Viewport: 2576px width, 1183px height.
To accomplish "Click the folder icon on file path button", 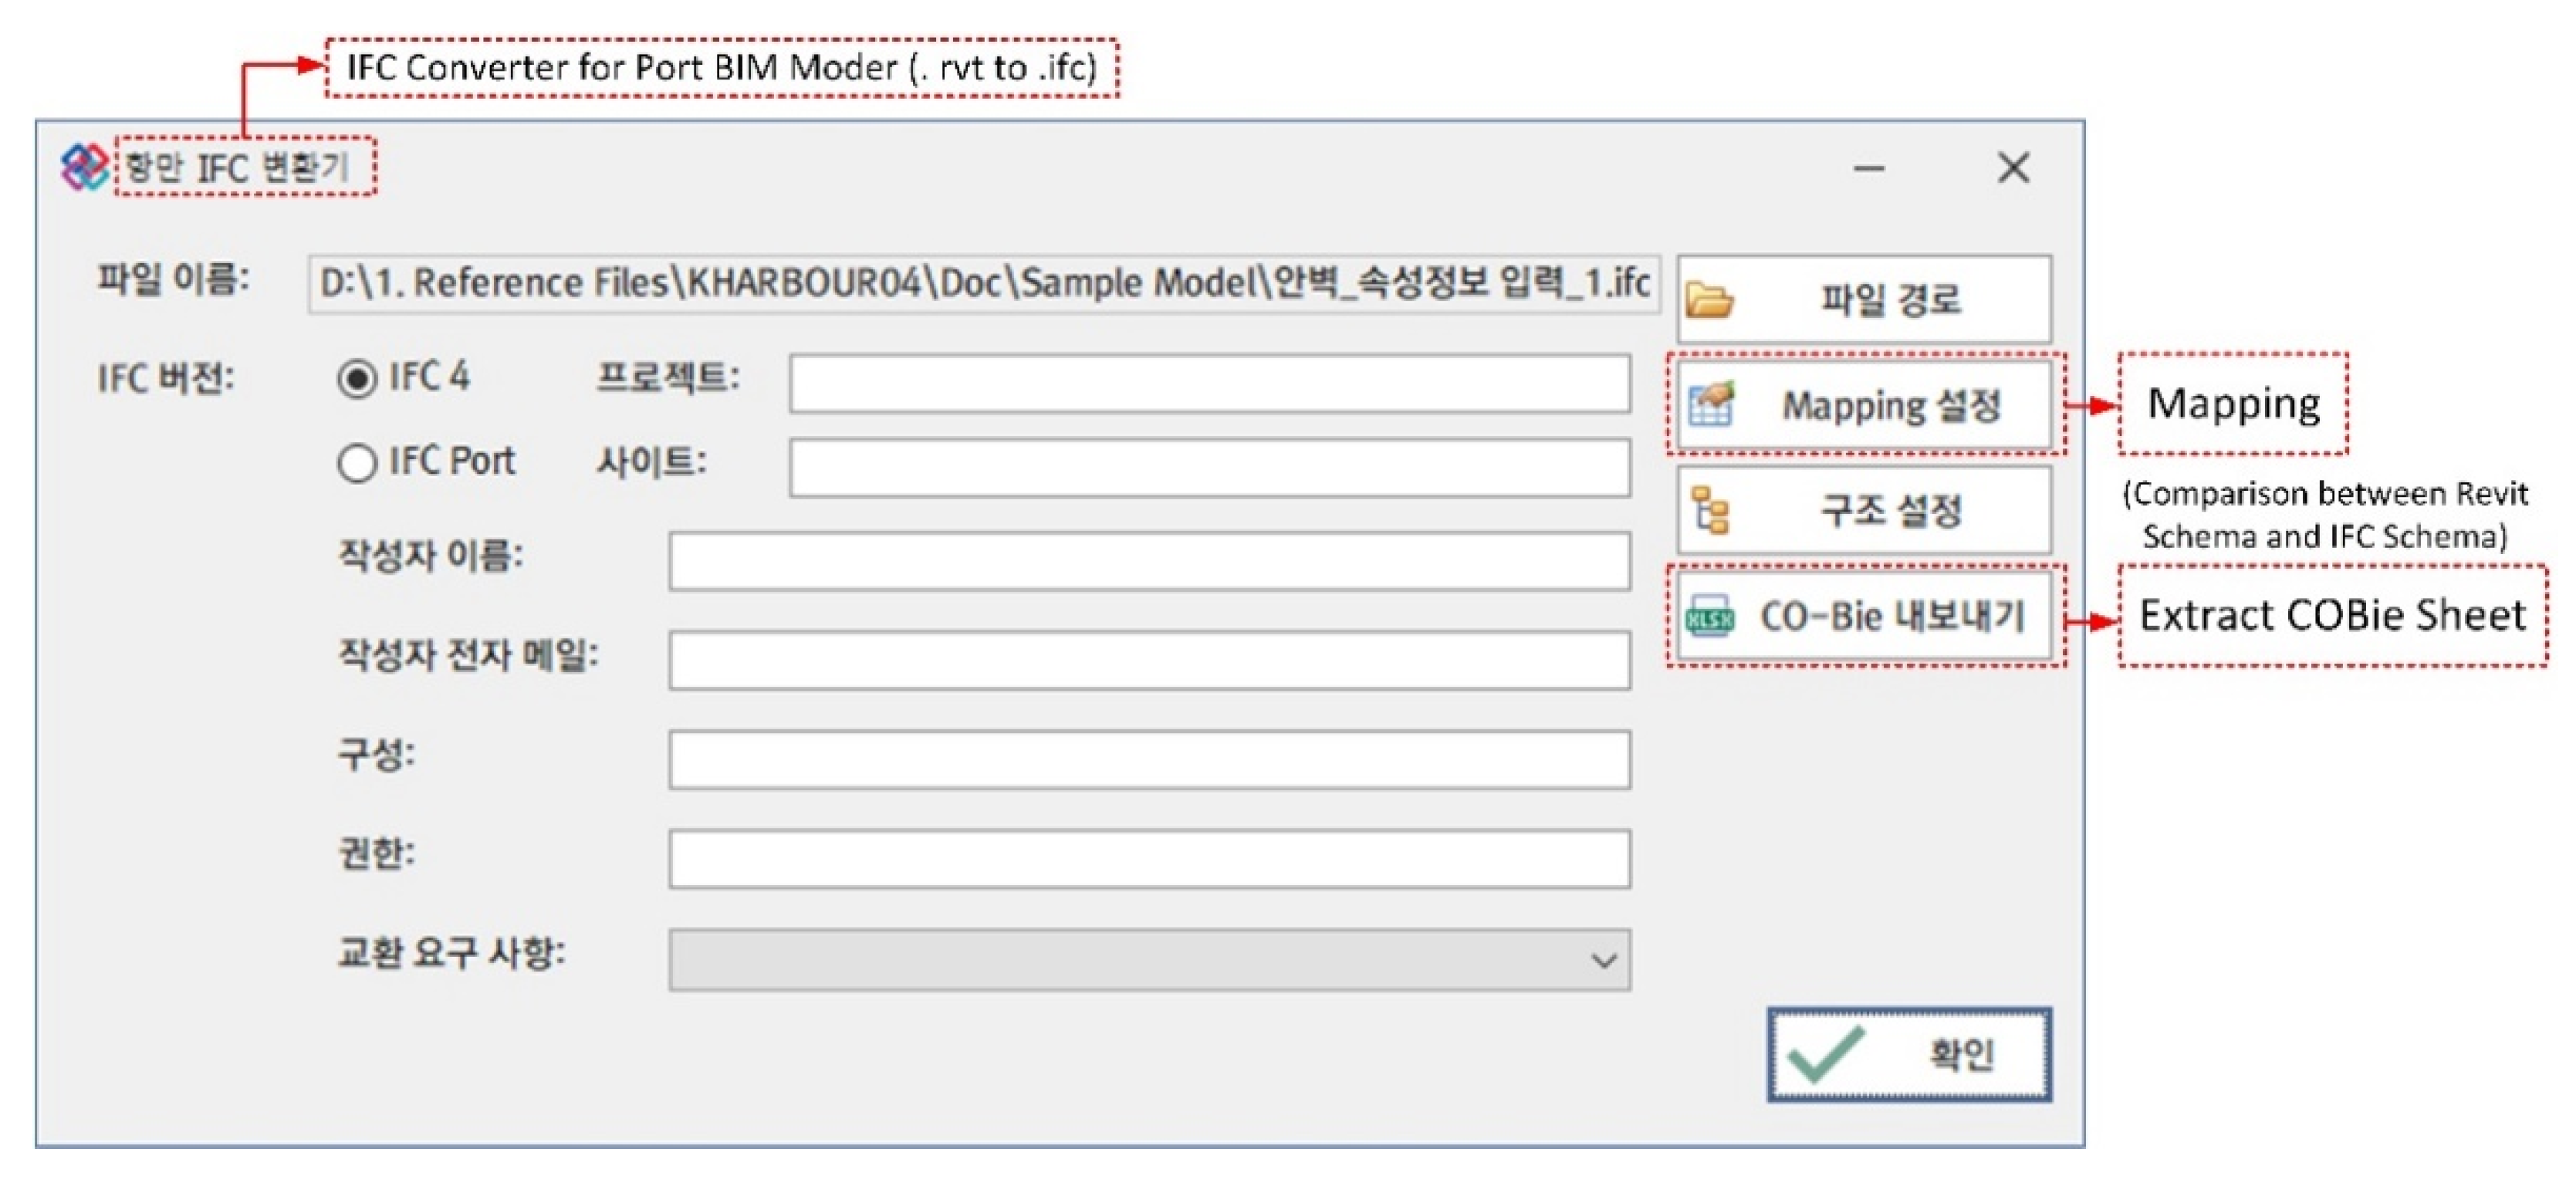I will [1710, 299].
